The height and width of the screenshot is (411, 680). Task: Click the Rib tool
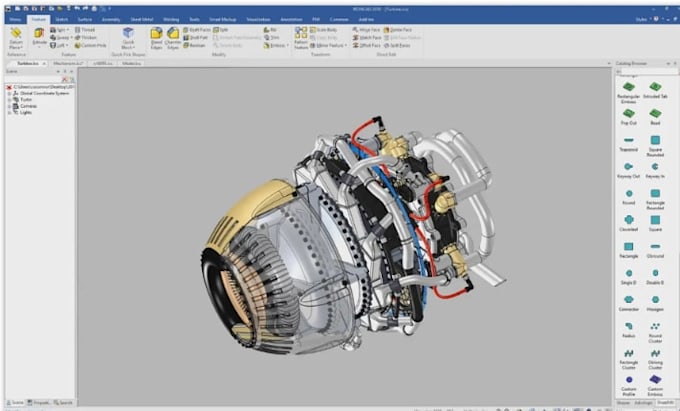270,30
